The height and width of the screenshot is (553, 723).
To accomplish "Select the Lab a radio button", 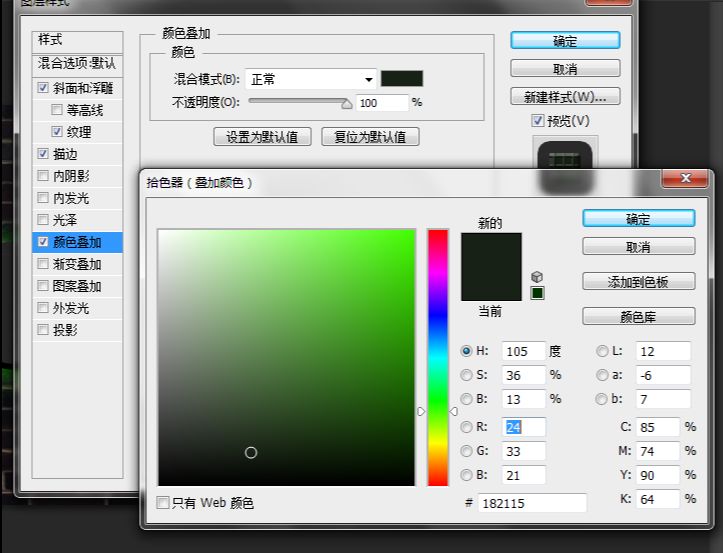I will (602, 375).
